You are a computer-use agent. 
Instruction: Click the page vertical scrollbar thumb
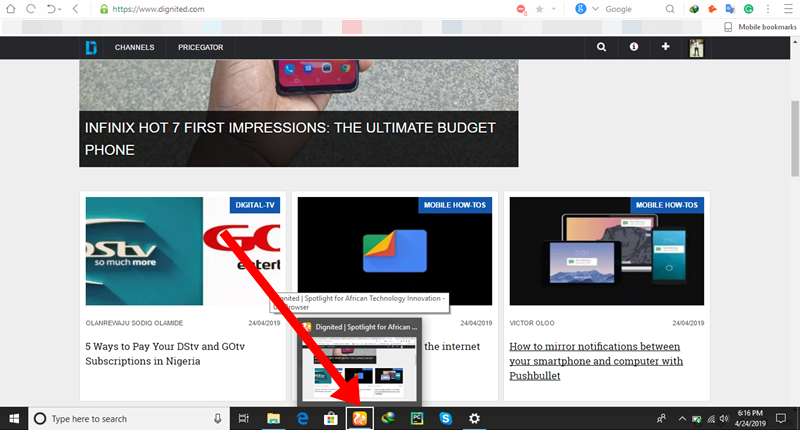pos(795,139)
